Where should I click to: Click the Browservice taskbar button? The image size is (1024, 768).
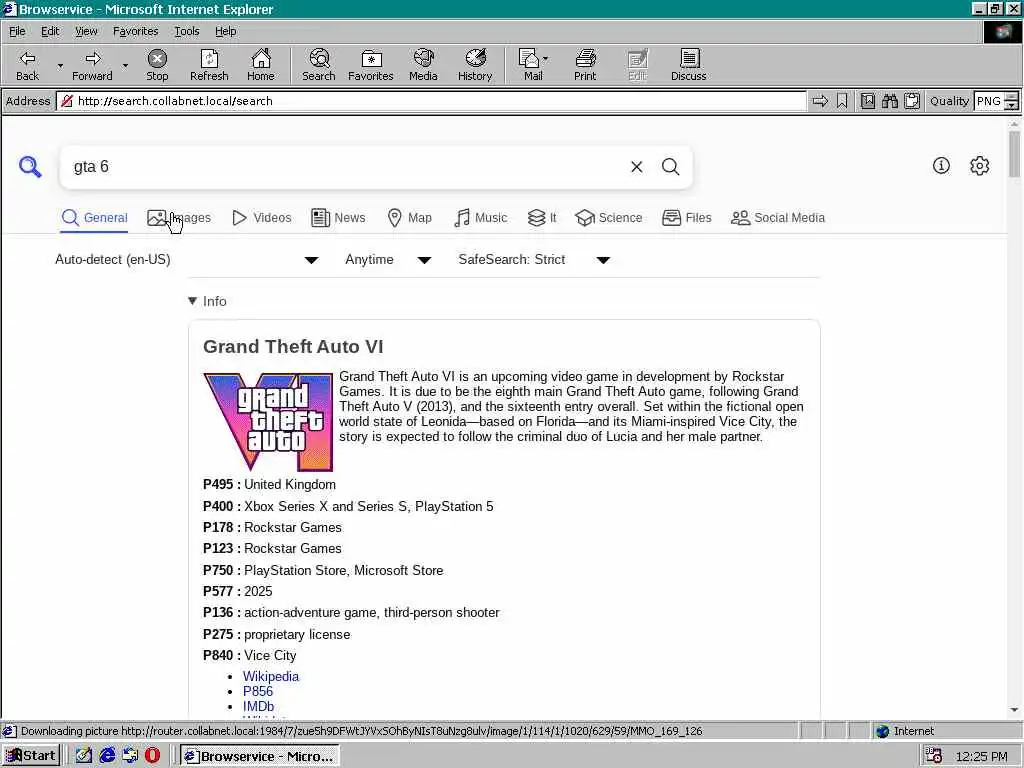point(260,756)
